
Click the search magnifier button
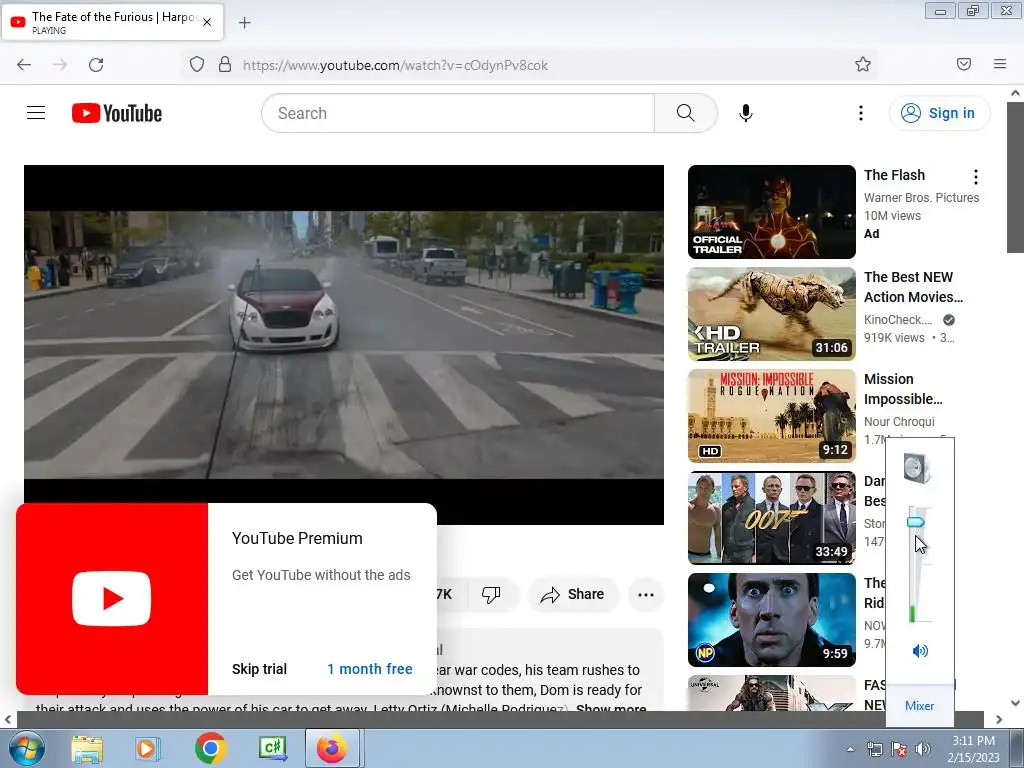tap(686, 113)
